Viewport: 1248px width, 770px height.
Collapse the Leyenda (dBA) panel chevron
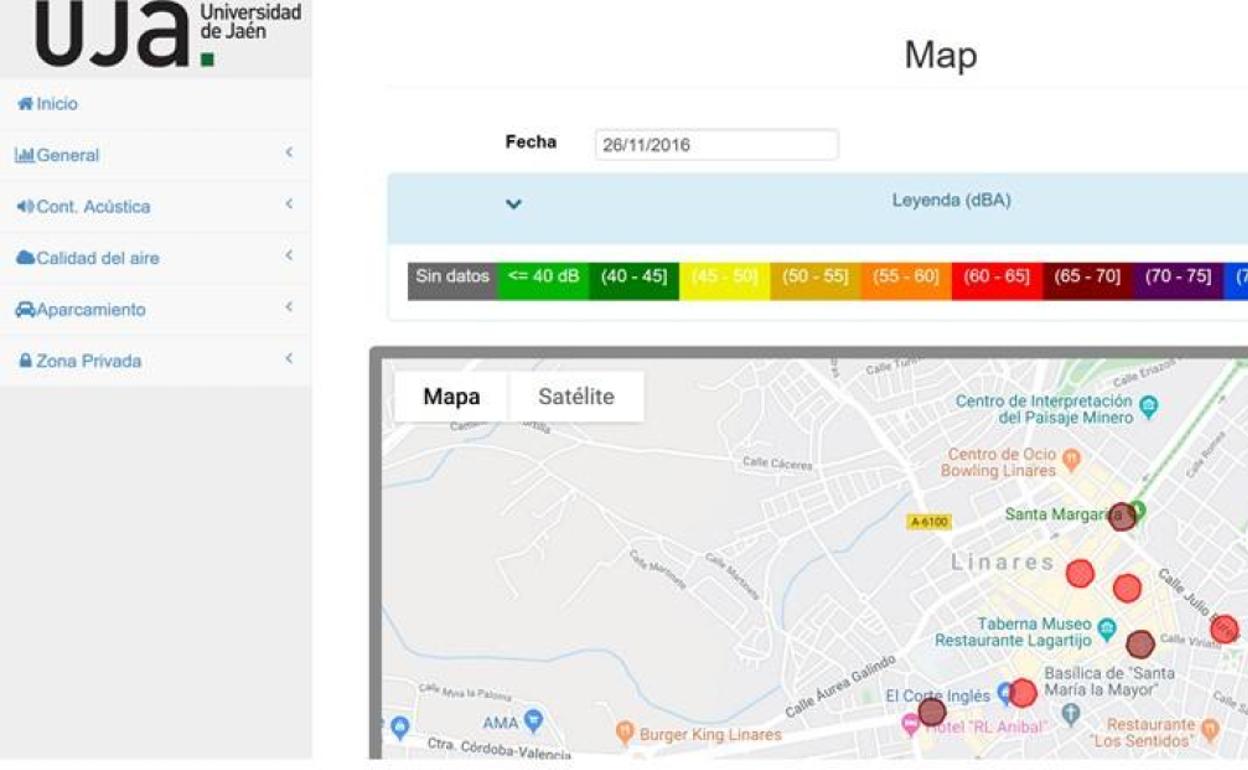click(x=513, y=204)
